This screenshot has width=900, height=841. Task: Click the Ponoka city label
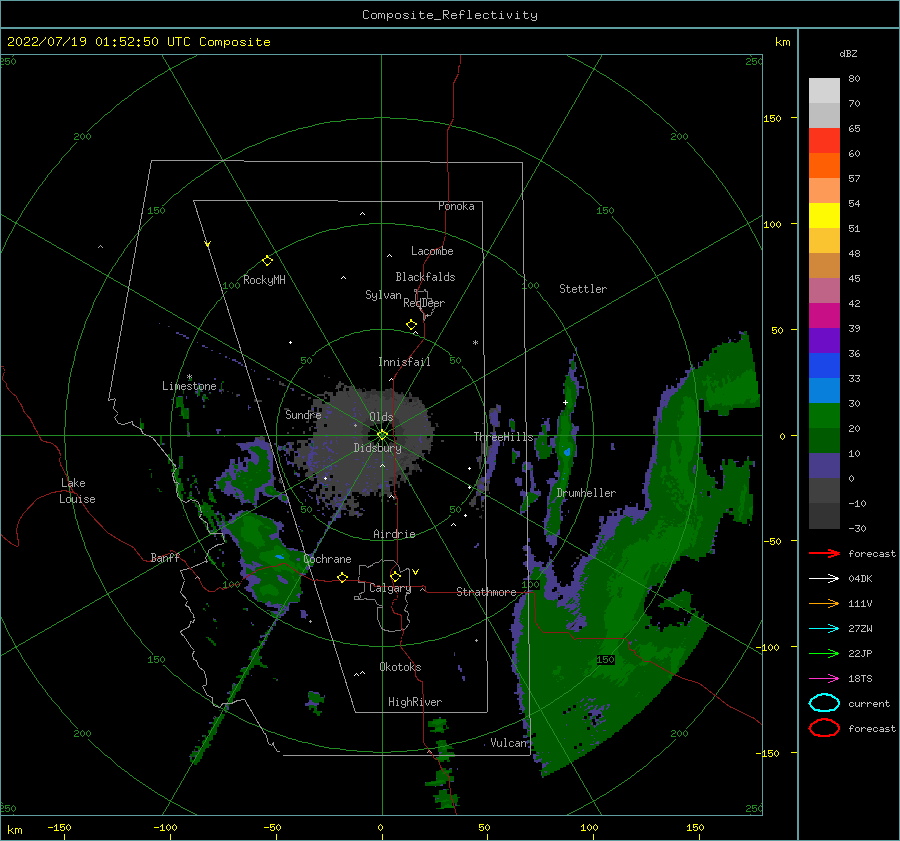tap(456, 206)
